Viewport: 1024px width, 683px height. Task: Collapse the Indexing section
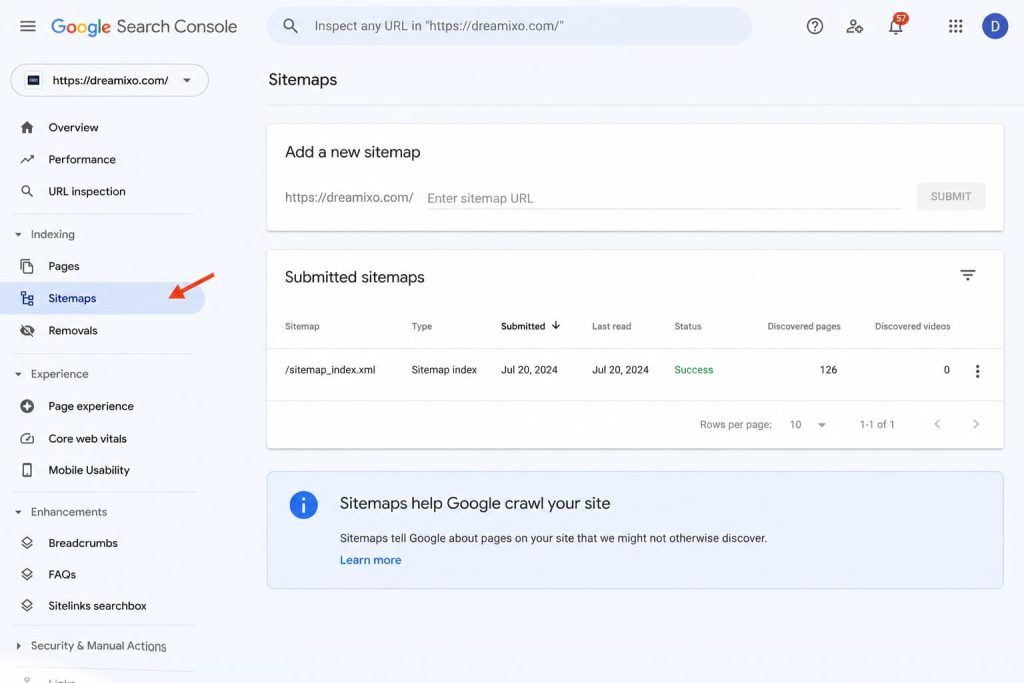(18, 234)
